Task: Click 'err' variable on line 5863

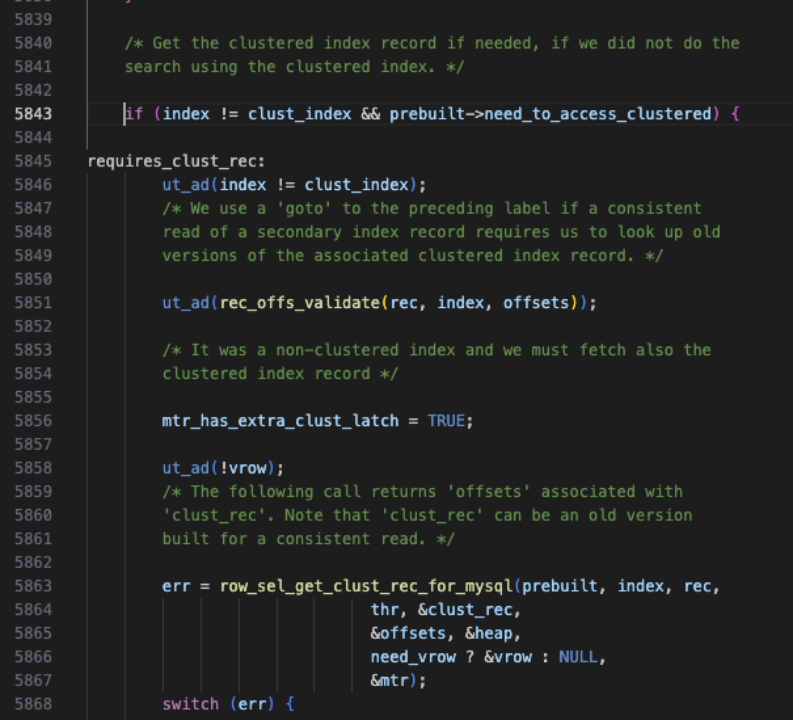Action: pyautogui.click(x=176, y=586)
